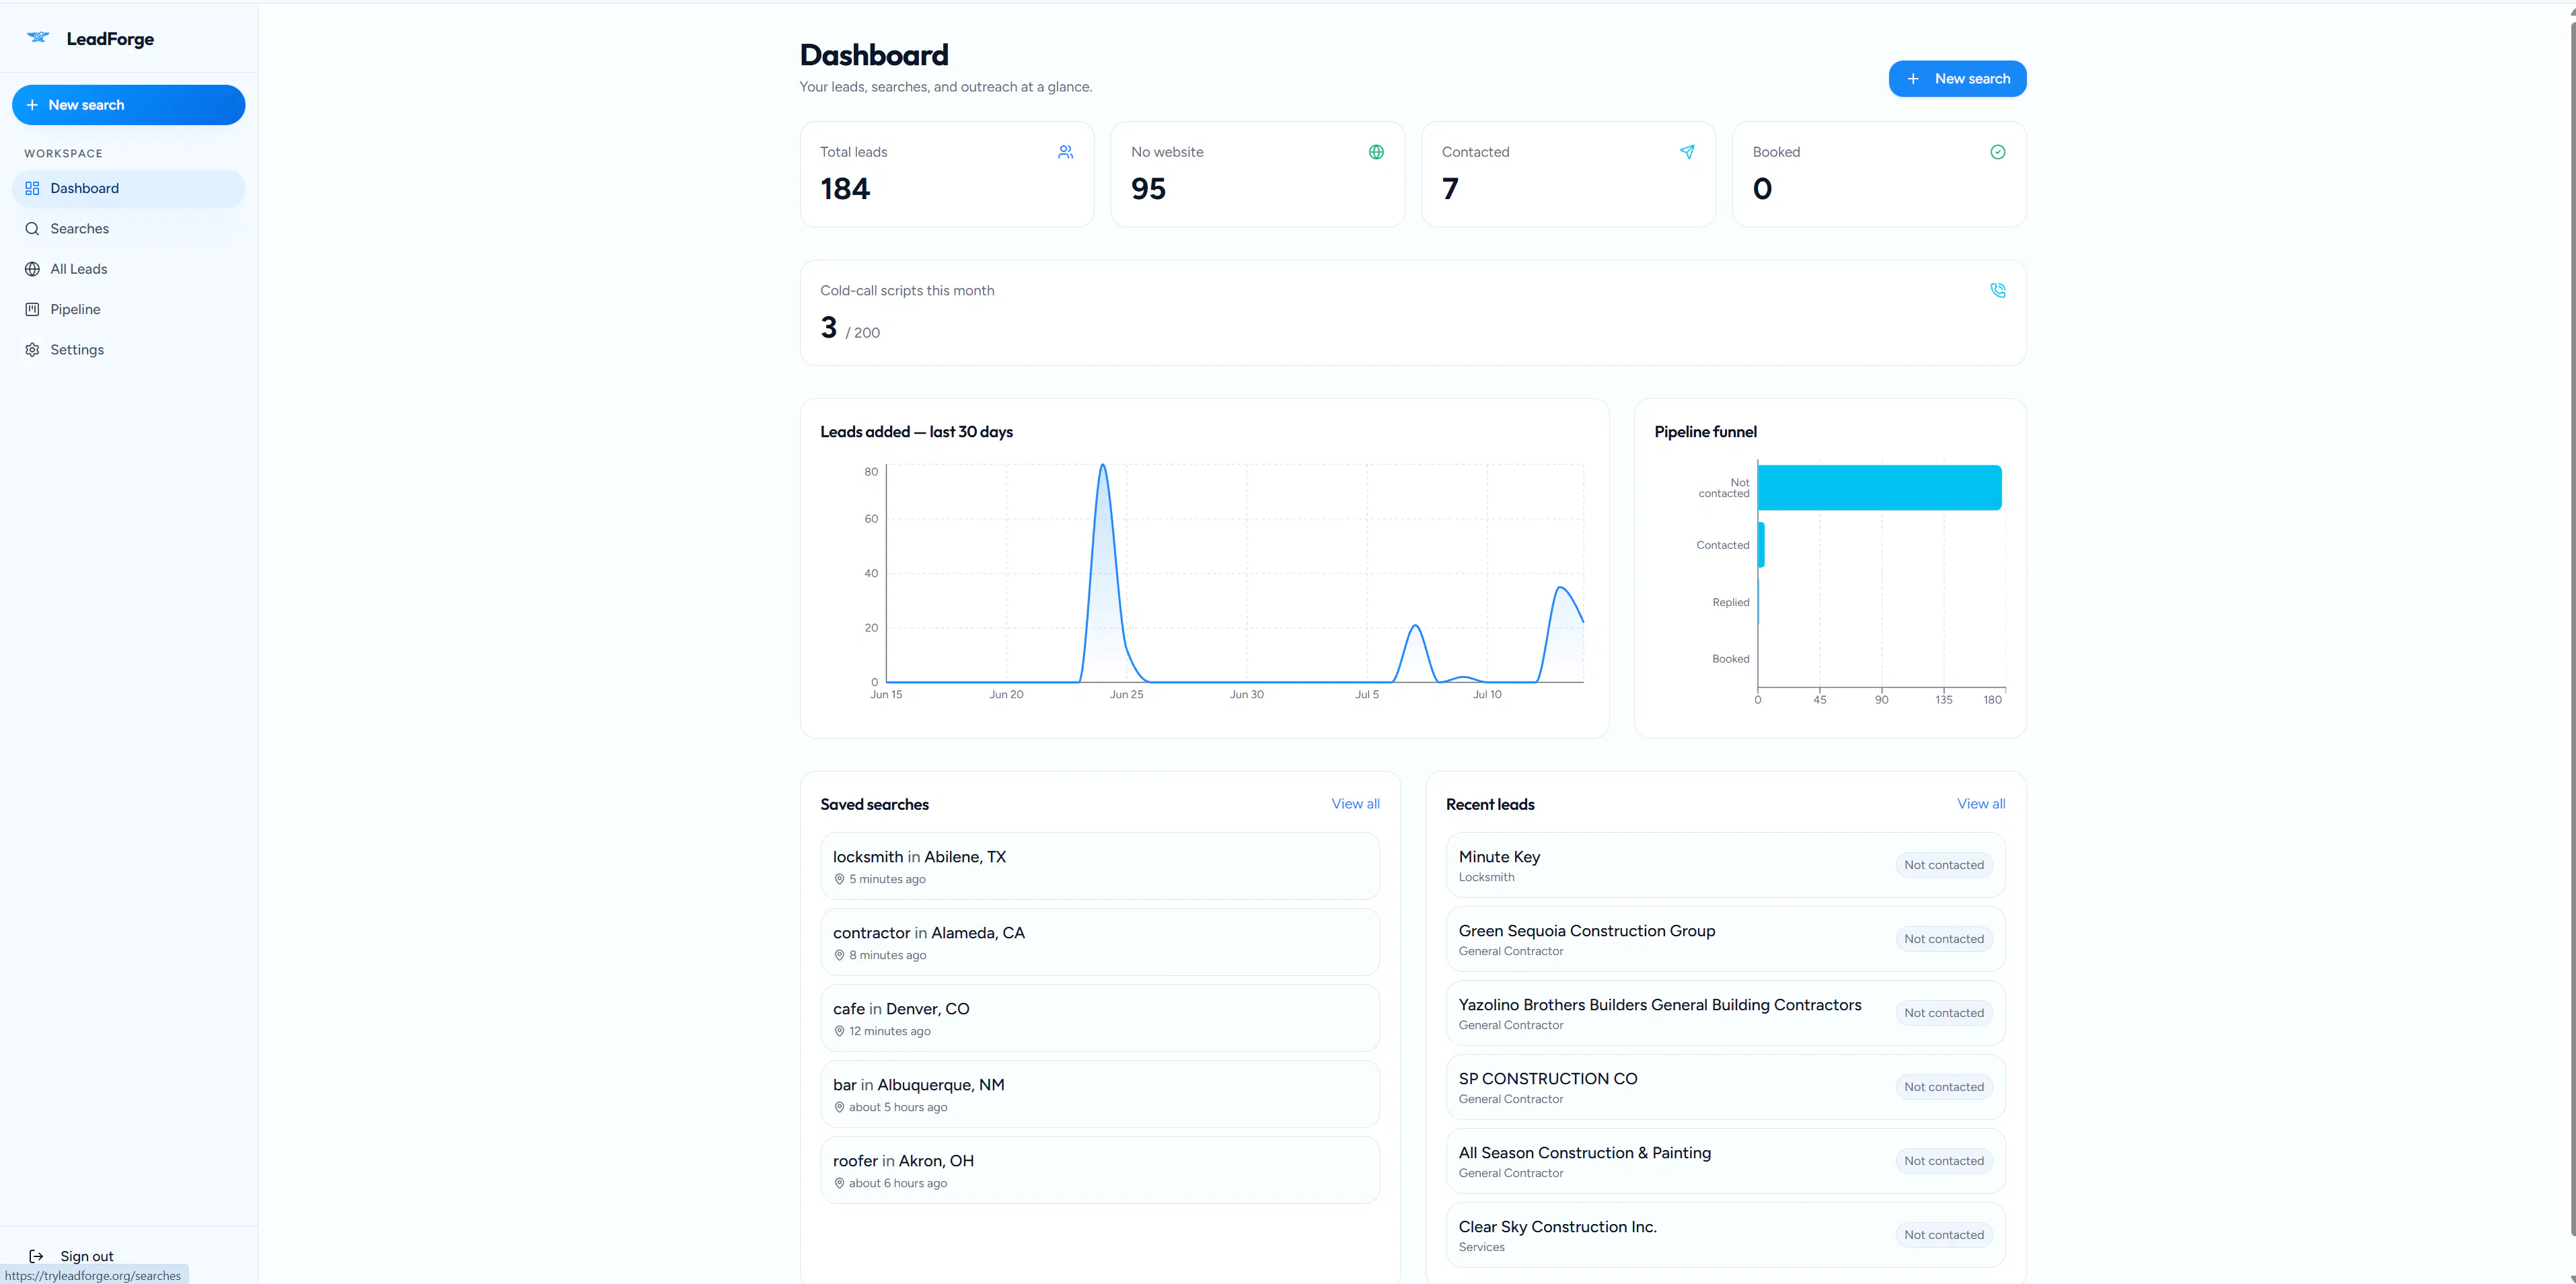This screenshot has width=2576, height=1284.
Task: Click the plus icon in header New search button
Action: 1913,79
